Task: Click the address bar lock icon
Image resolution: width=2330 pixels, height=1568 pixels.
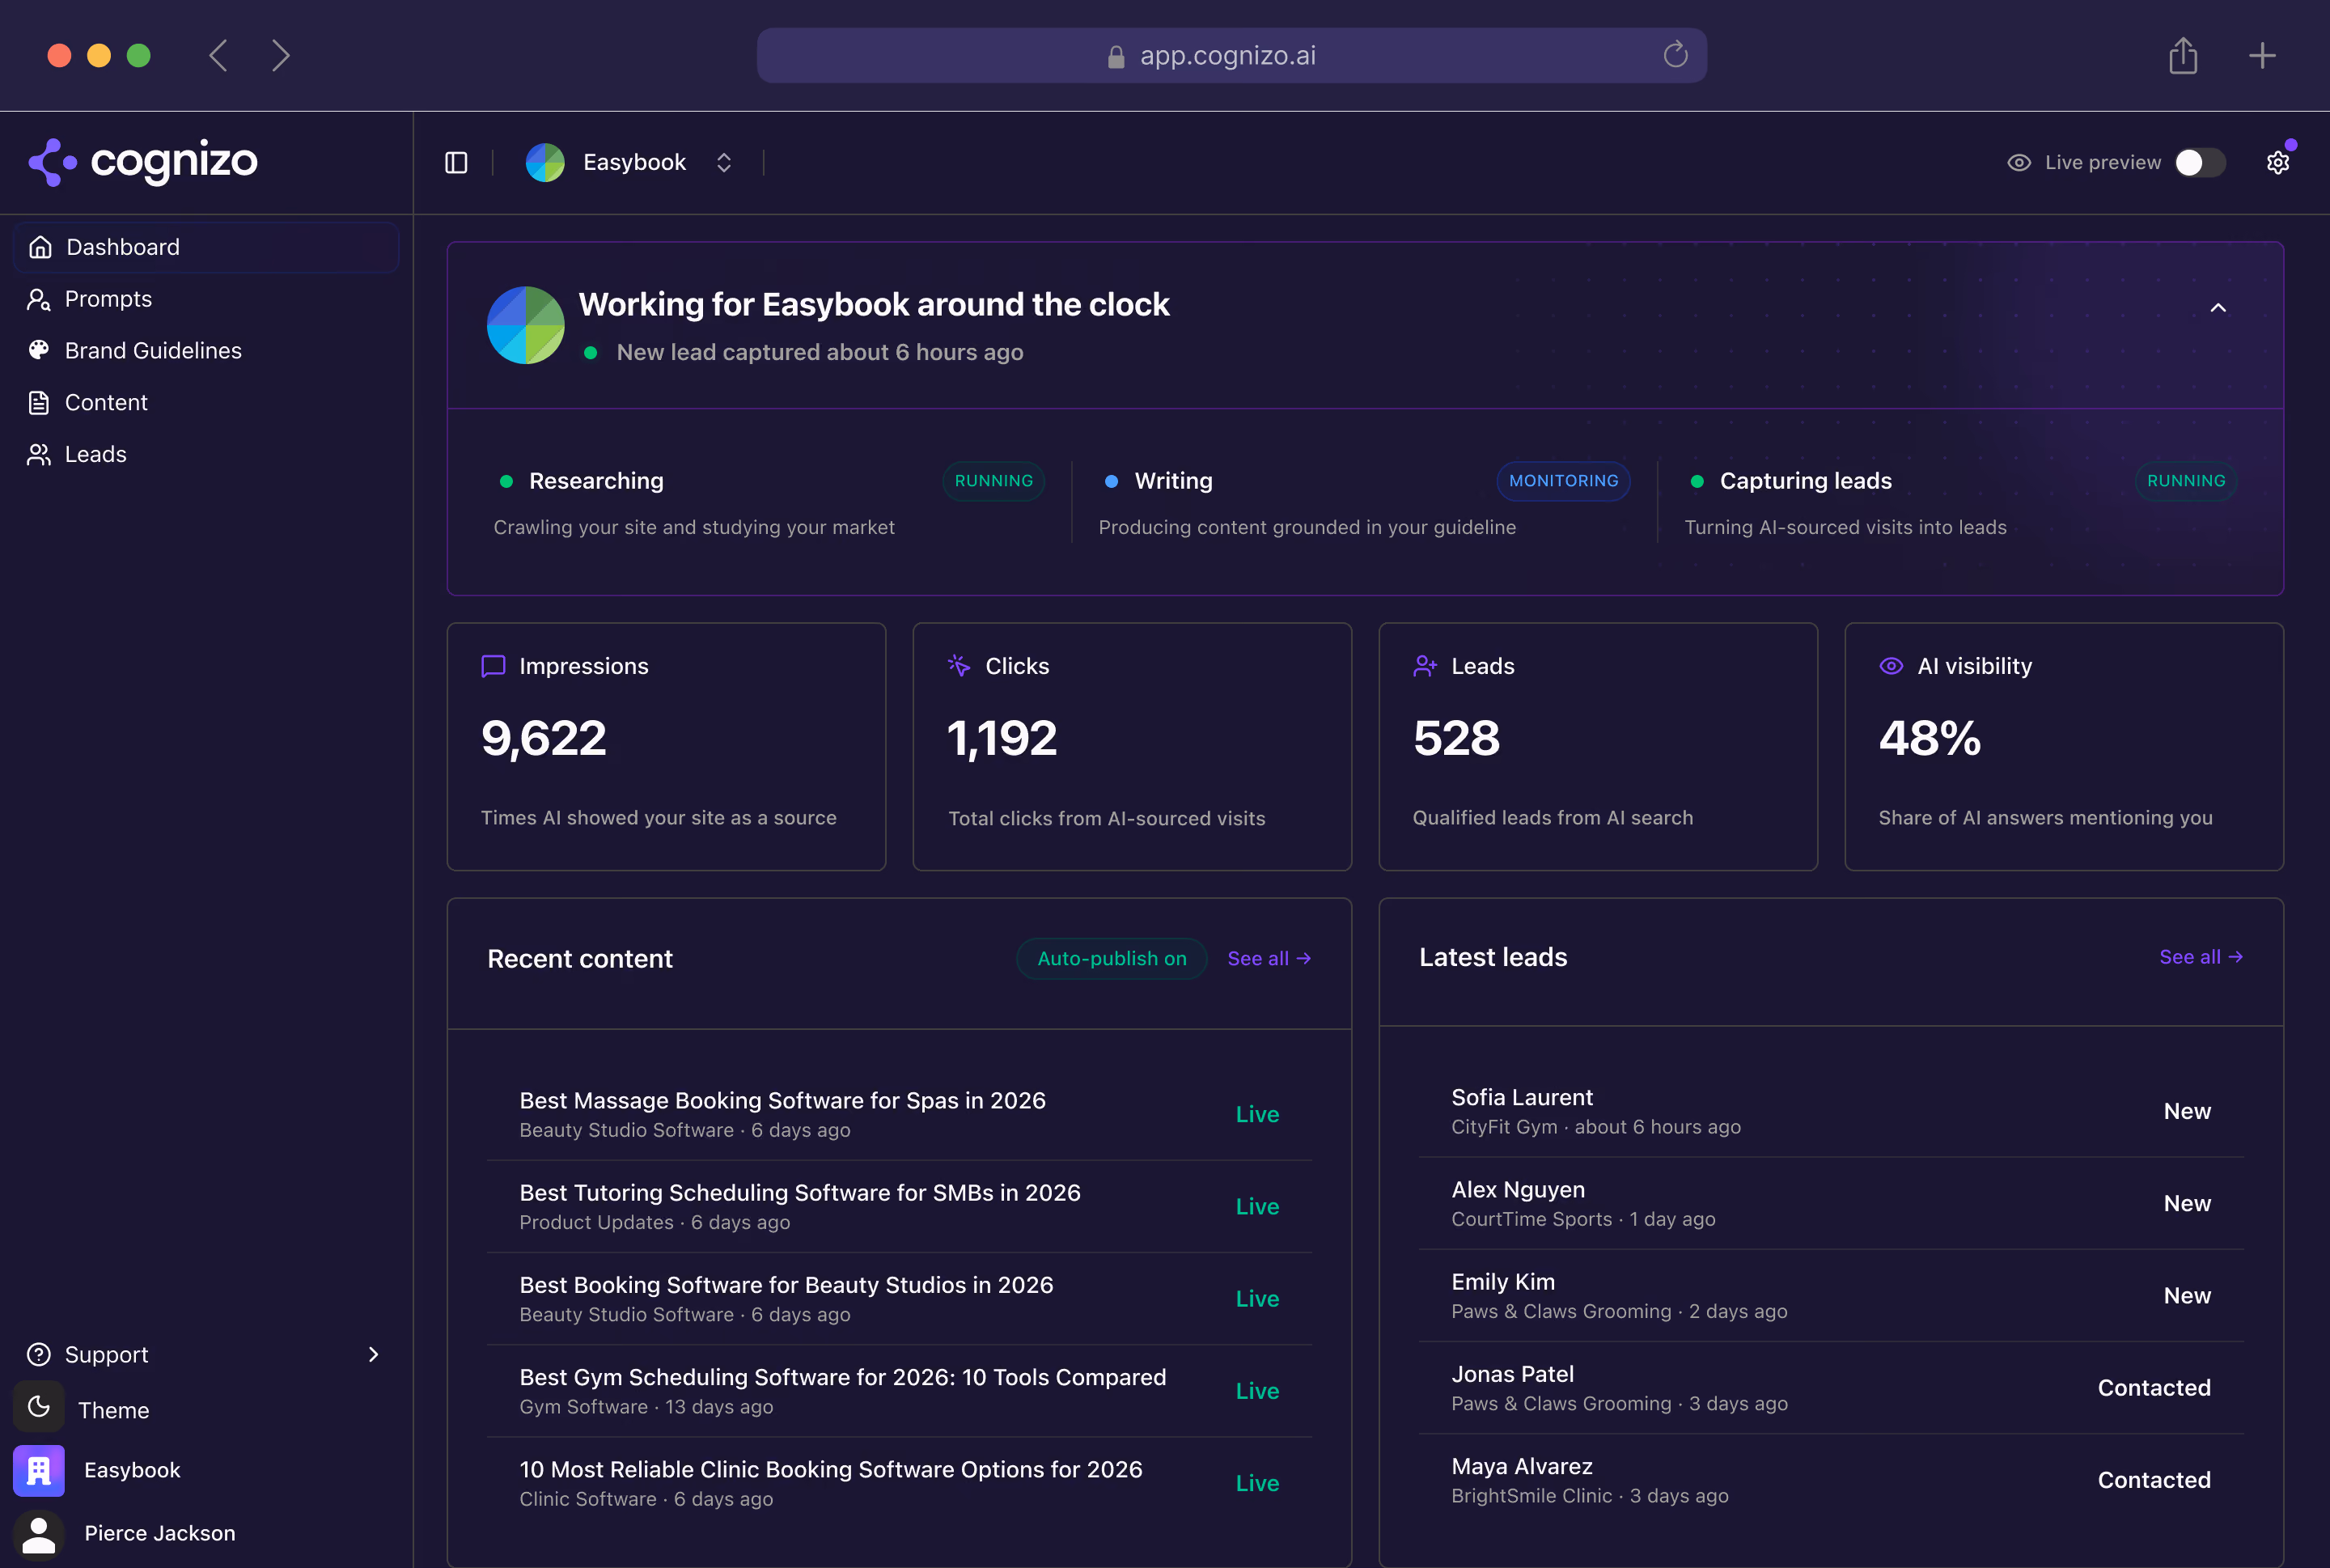Action: click(1116, 57)
